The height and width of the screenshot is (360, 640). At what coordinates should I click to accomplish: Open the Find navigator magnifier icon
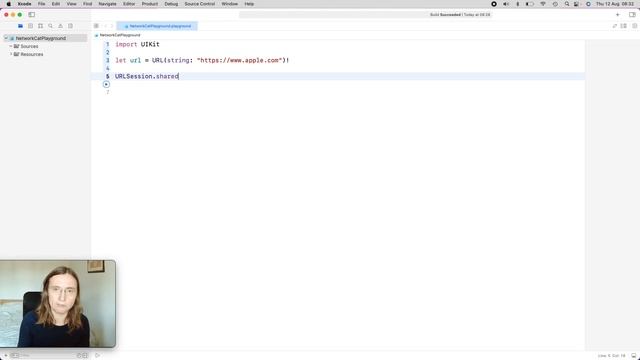tap(51, 26)
